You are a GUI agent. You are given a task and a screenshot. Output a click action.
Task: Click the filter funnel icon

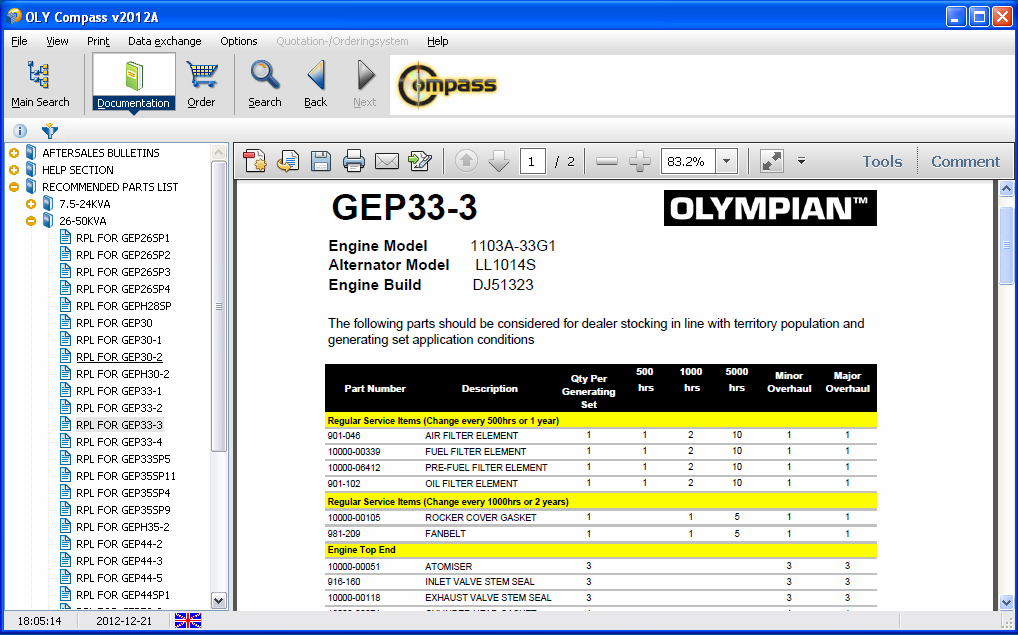click(50, 131)
